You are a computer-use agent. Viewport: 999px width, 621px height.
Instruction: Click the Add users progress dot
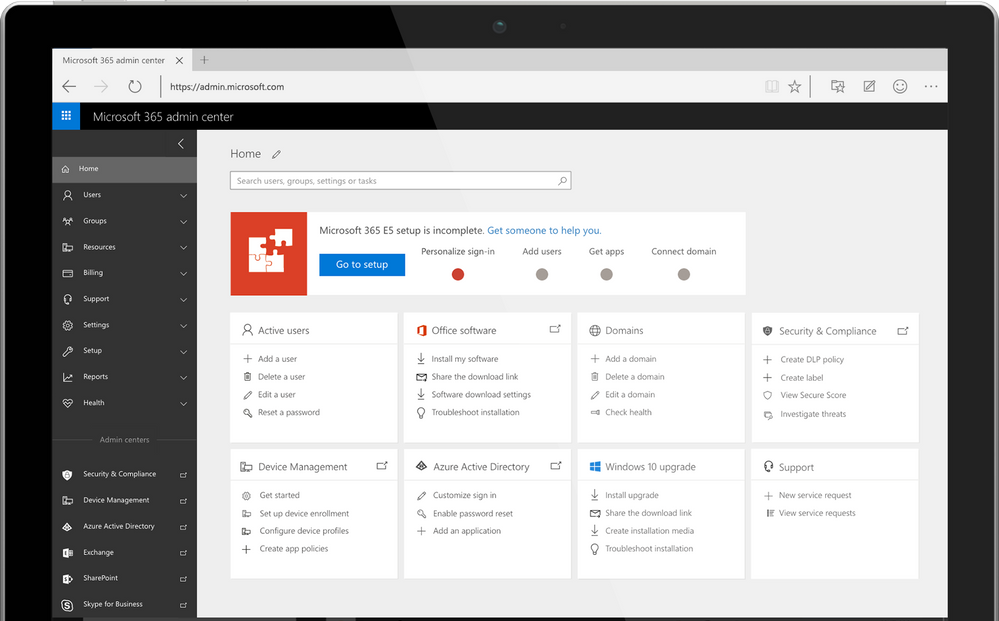pyautogui.click(x=542, y=275)
